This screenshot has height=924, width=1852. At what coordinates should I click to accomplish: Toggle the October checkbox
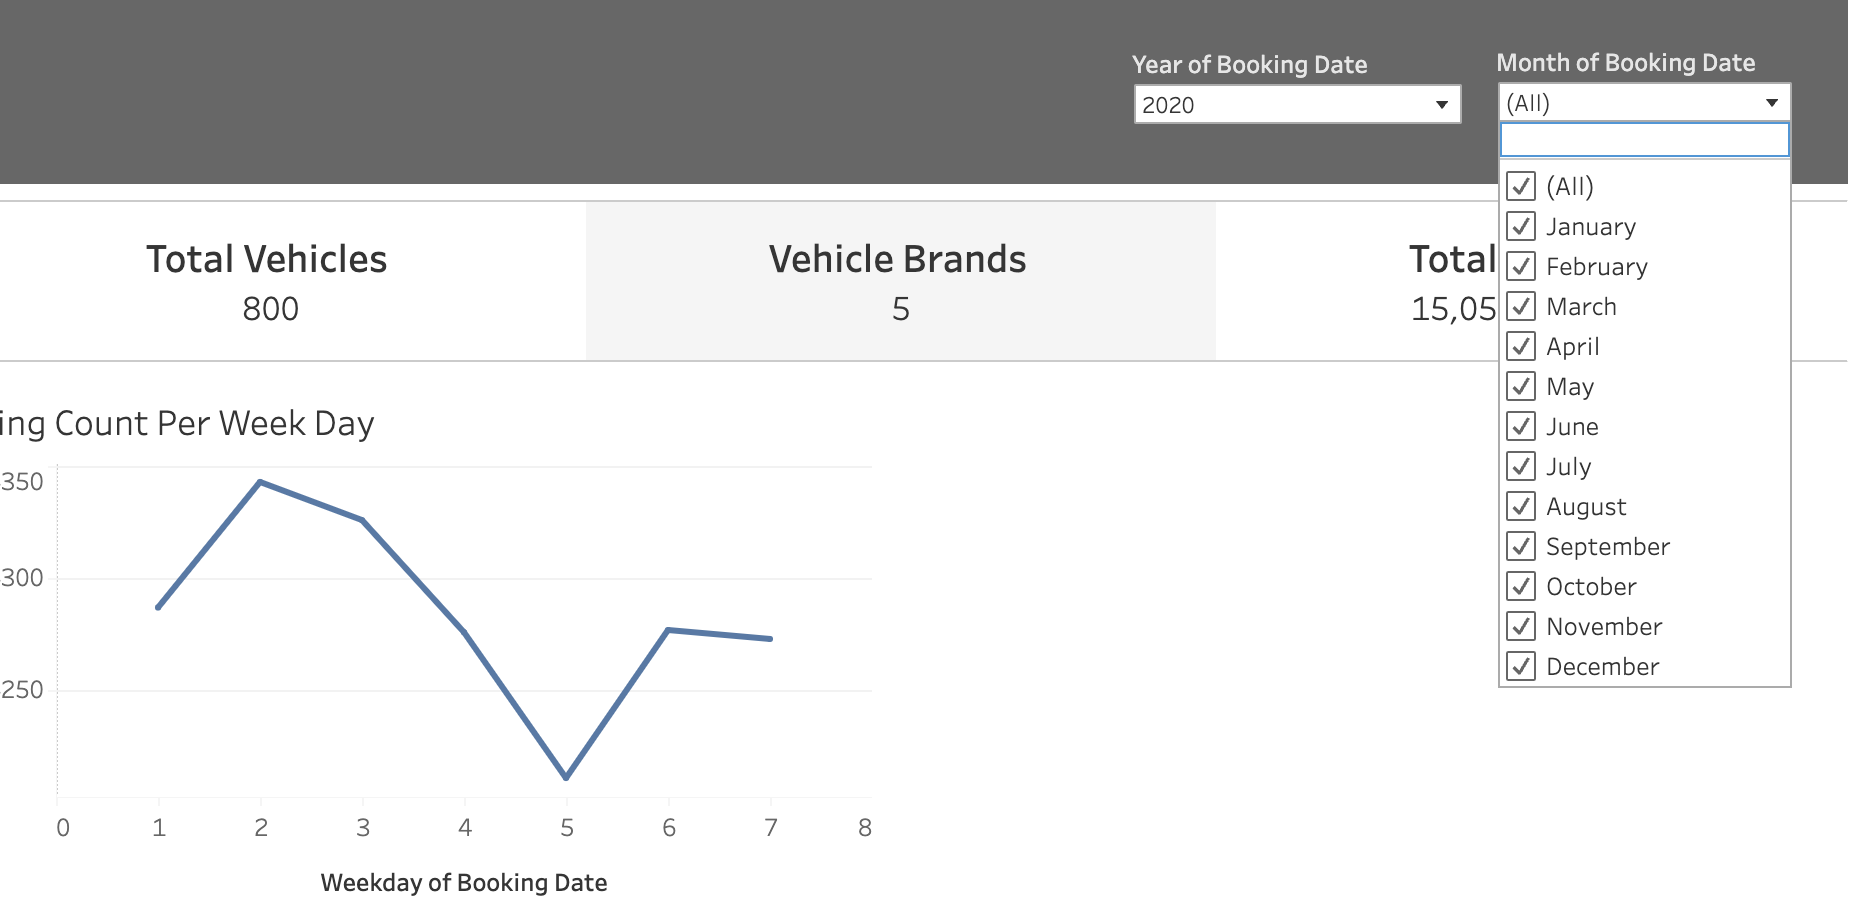pyautogui.click(x=1521, y=586)
